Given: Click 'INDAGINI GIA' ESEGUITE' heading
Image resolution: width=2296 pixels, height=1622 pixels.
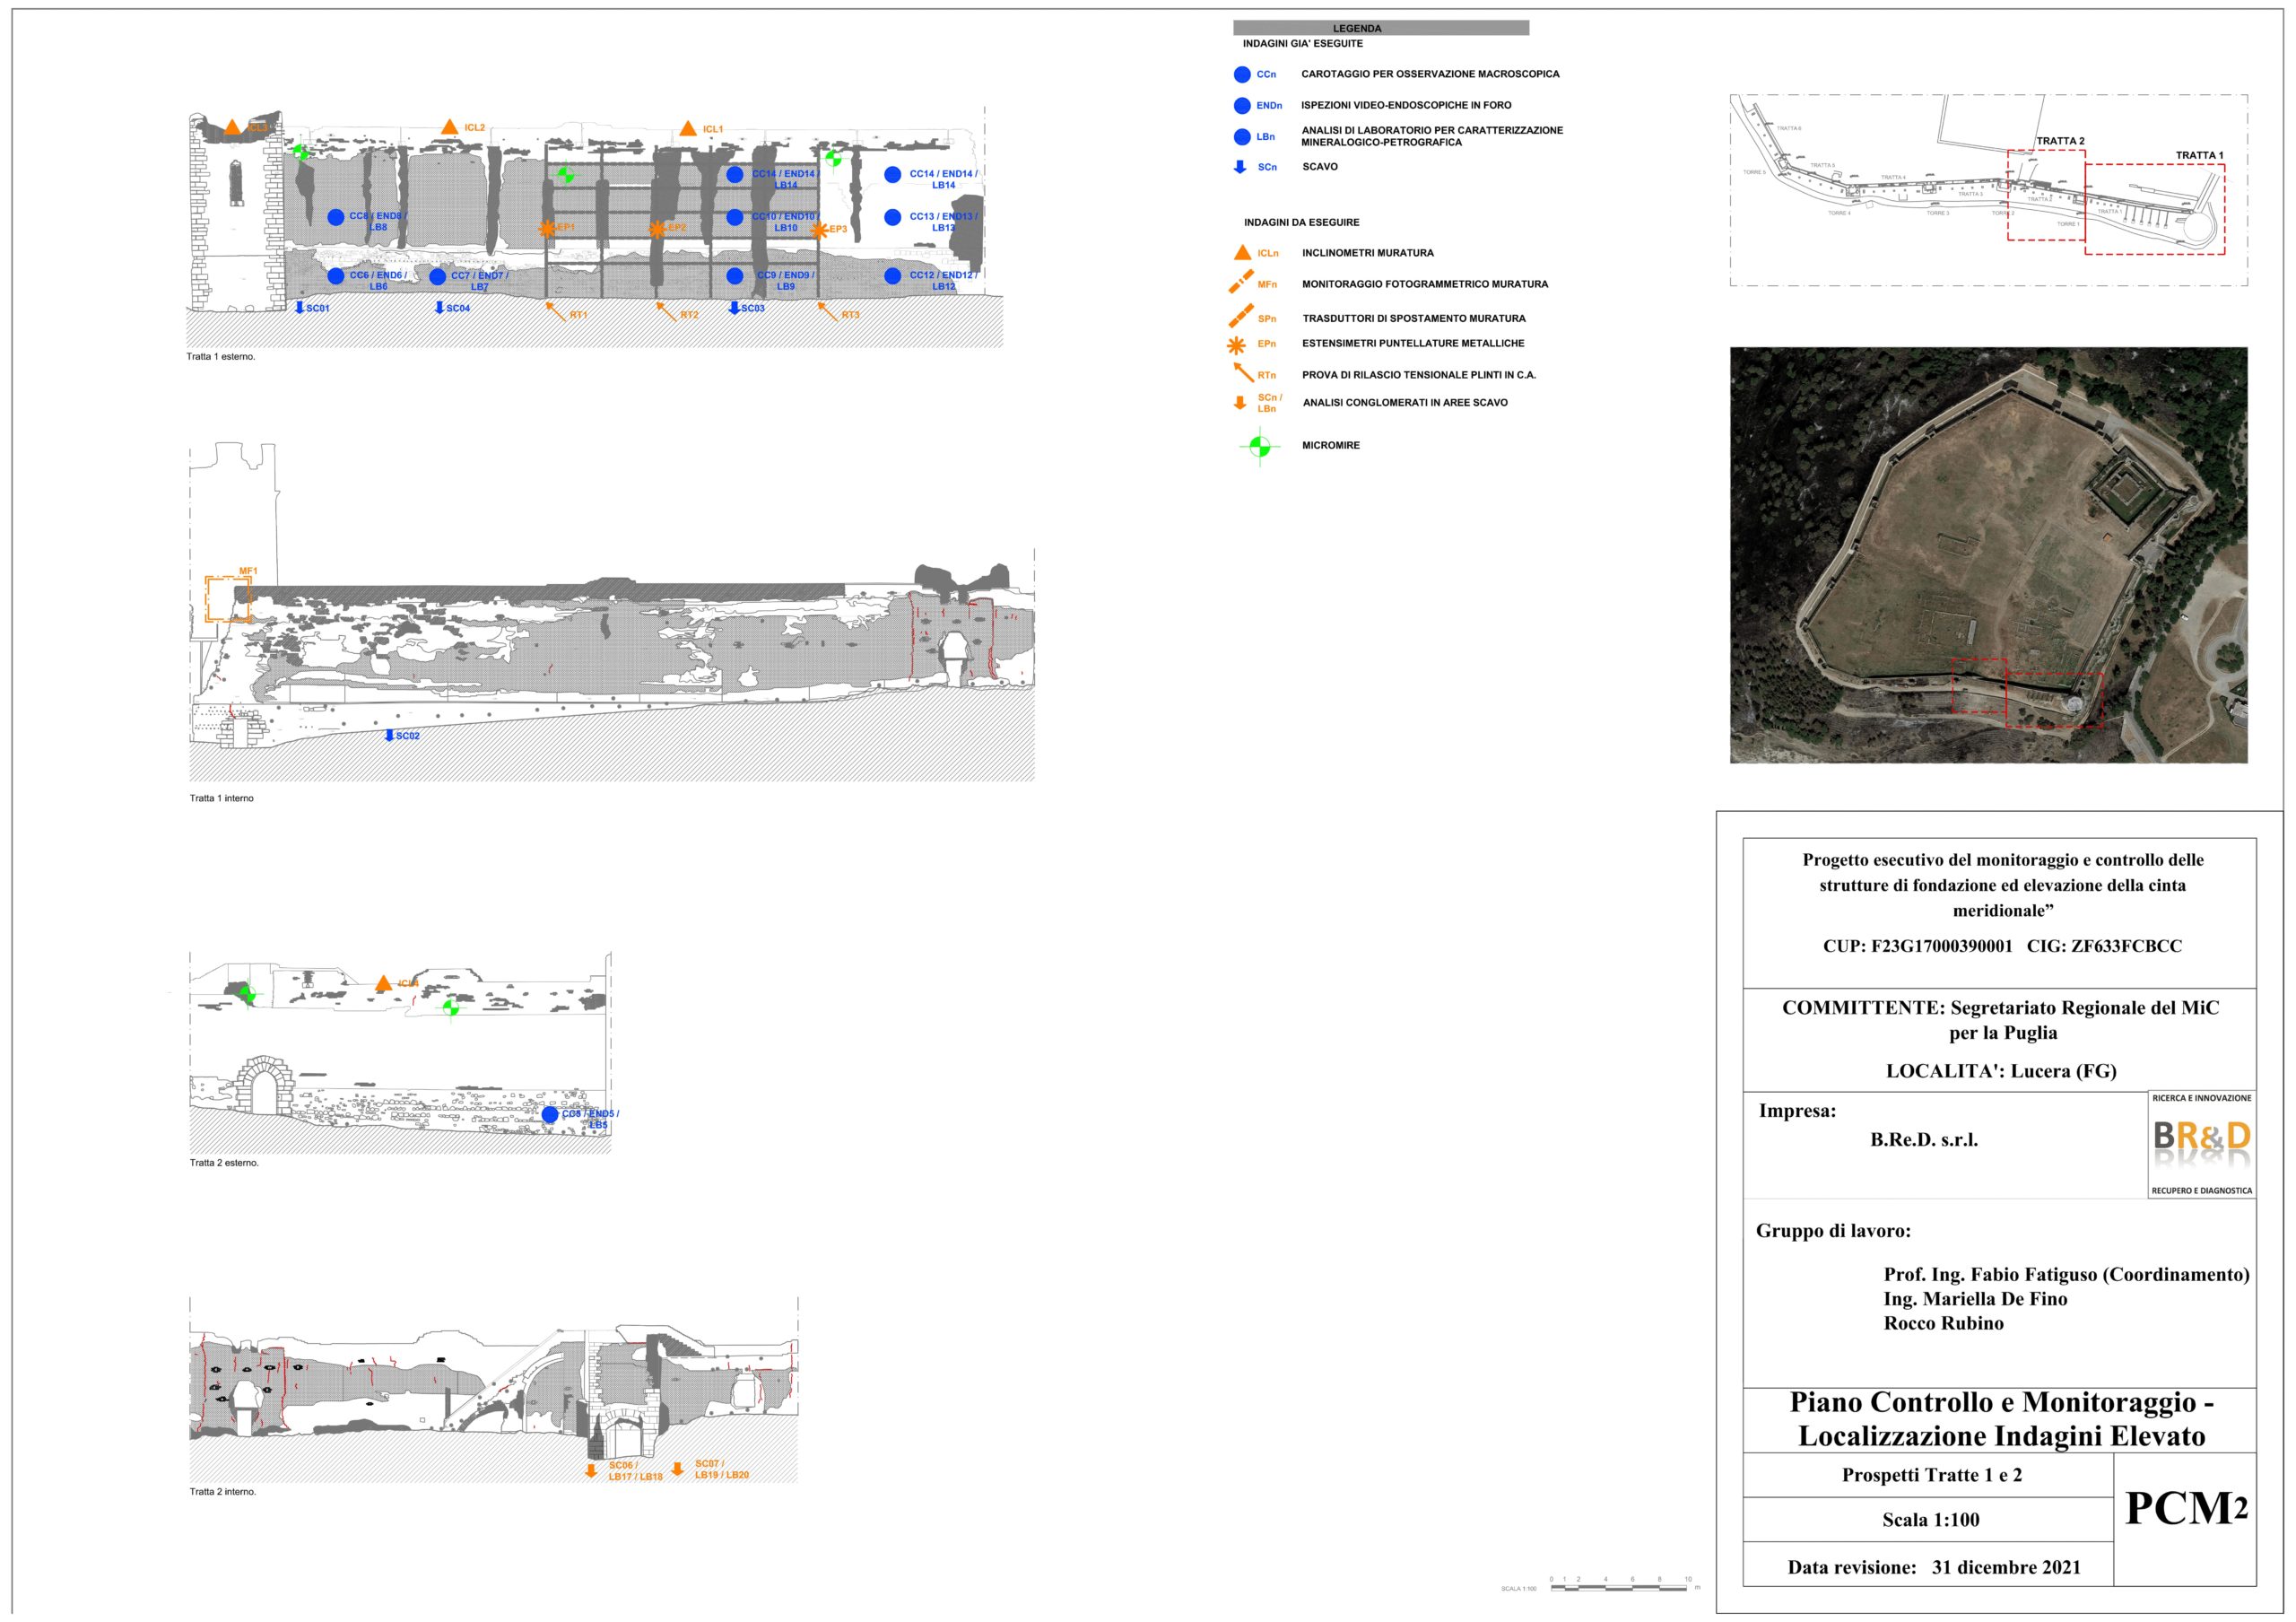Looking at the screenshot, I should coord(1303,44).
